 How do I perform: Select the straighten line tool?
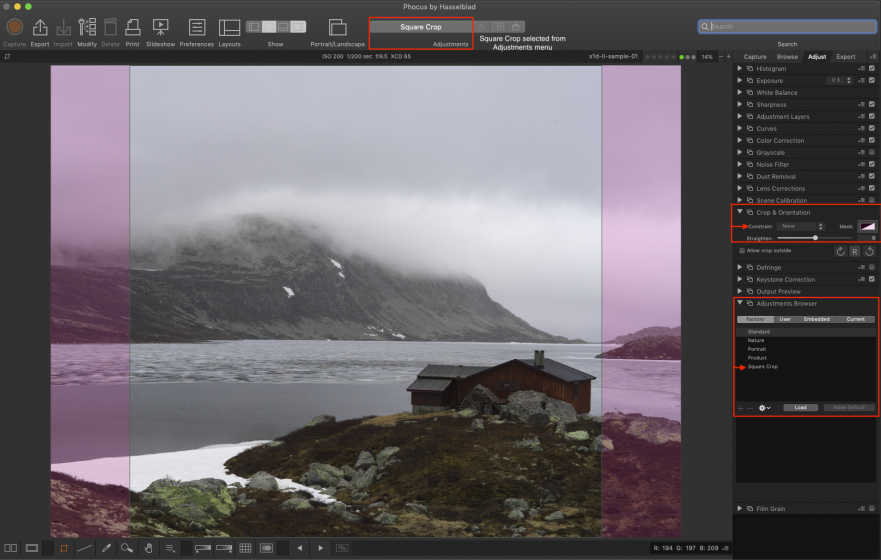(x=84, y=548)
